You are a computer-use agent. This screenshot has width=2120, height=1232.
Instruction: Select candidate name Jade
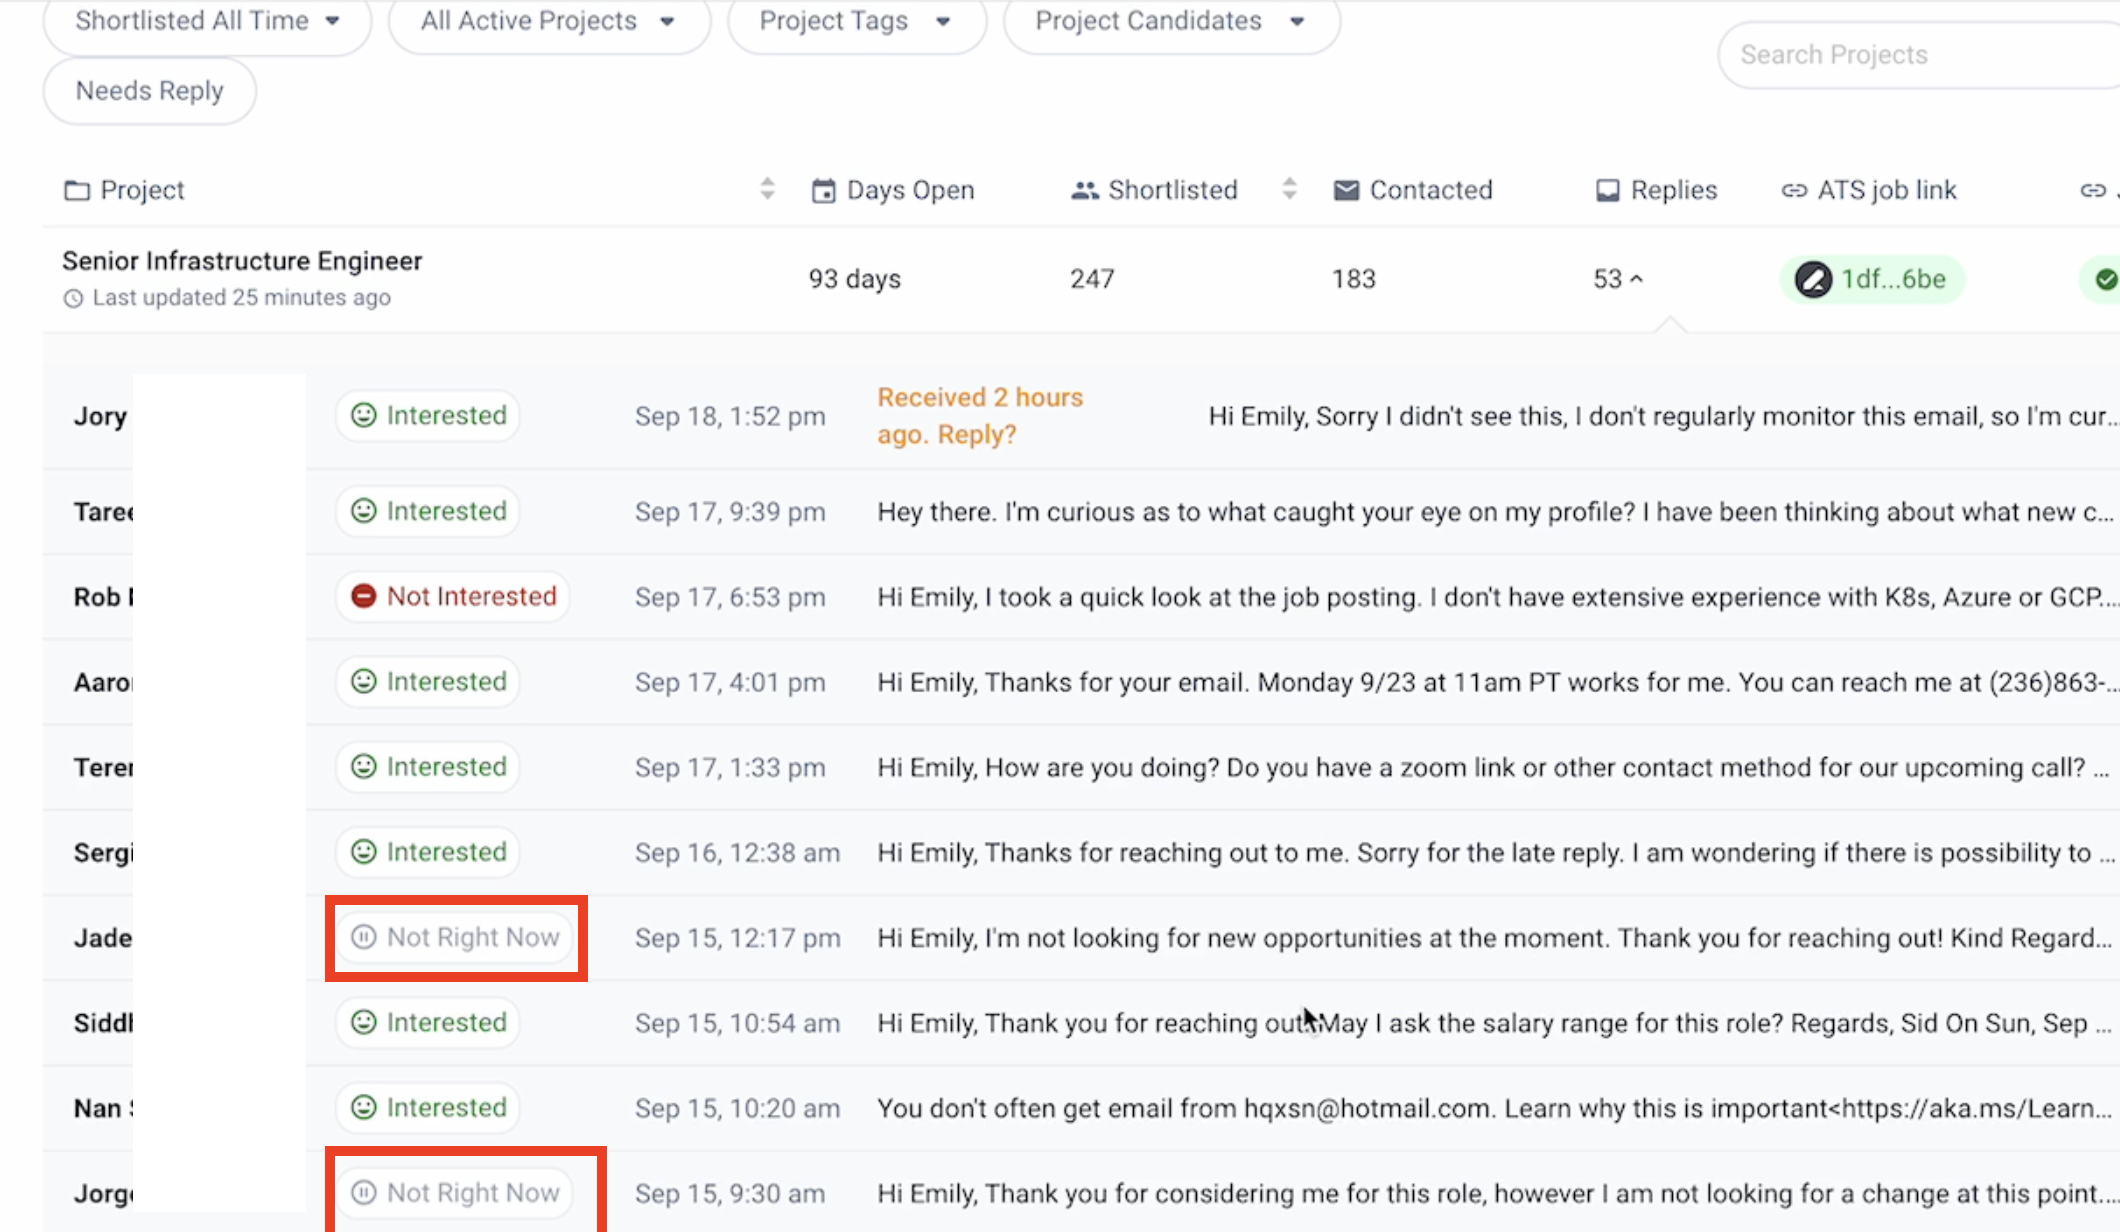click(103, 938)
